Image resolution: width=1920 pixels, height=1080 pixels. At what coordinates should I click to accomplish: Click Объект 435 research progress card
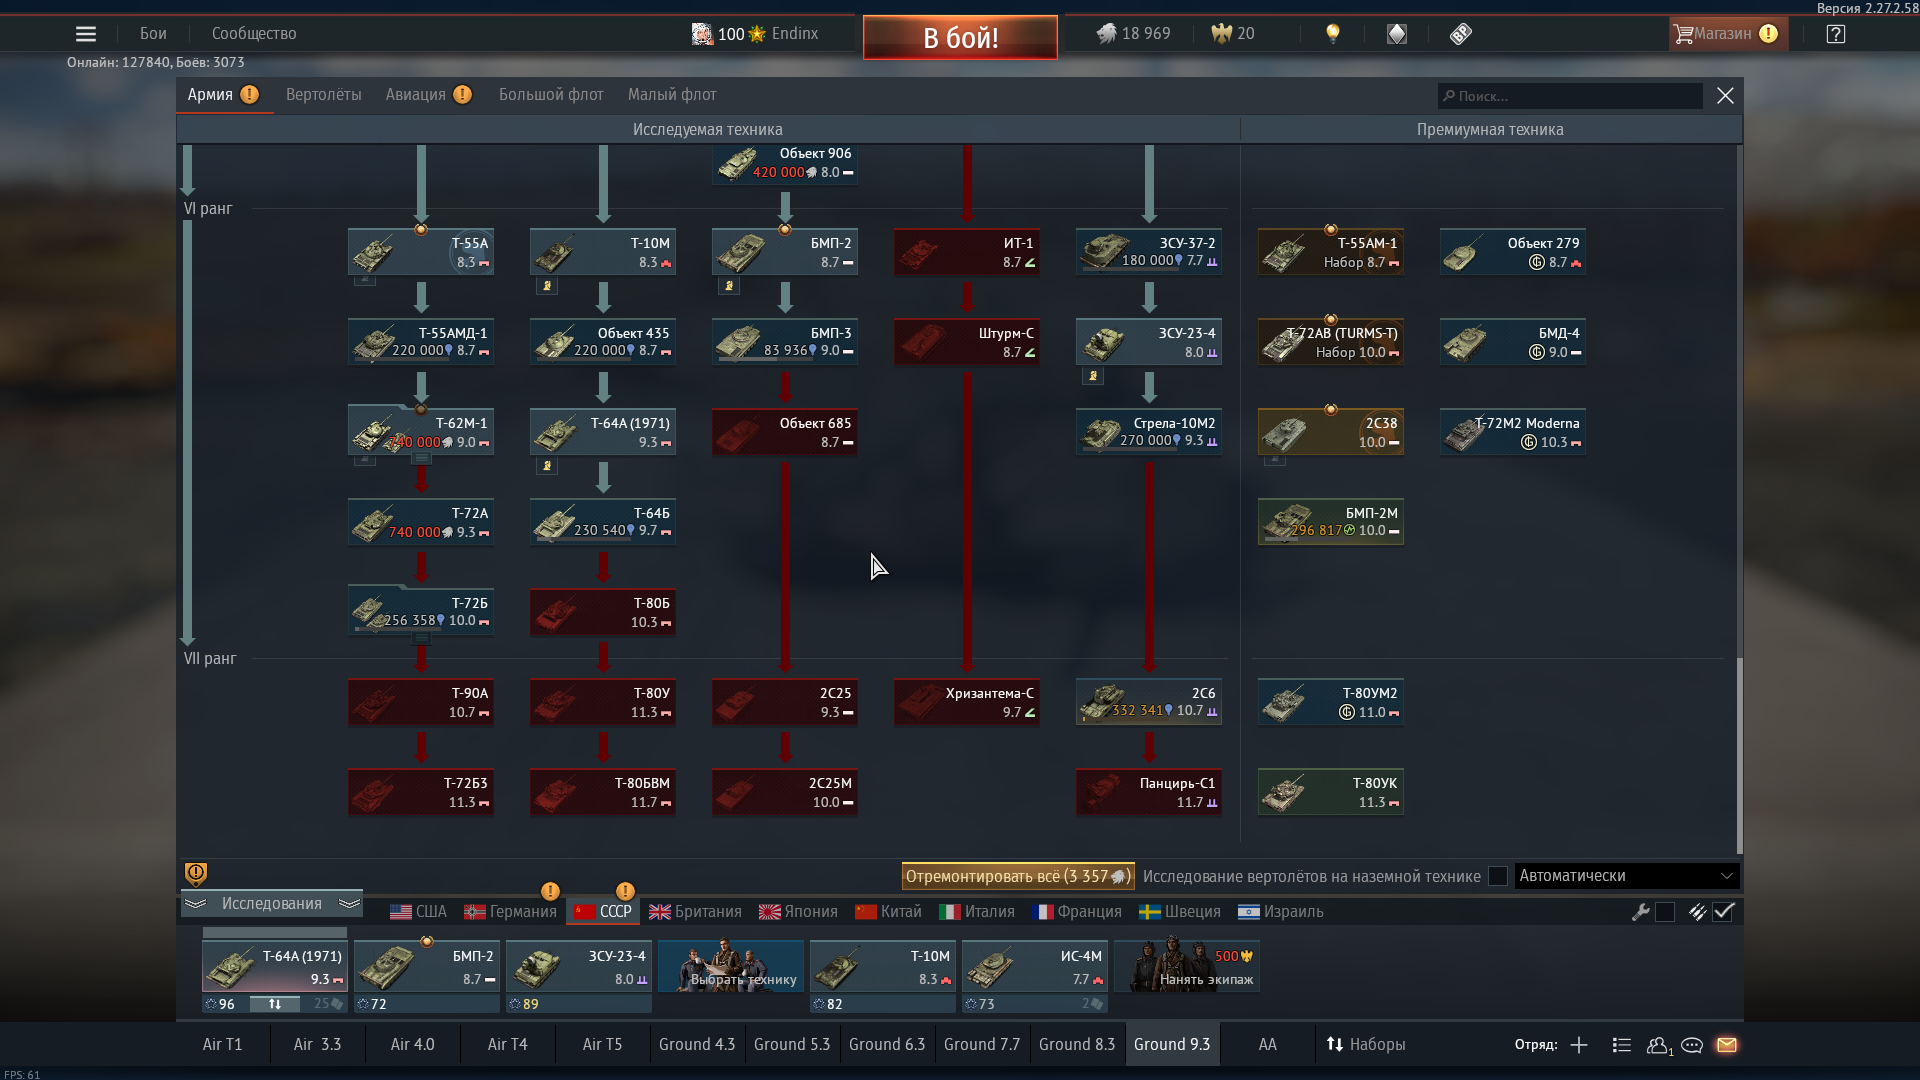click(x=603, y=342)
